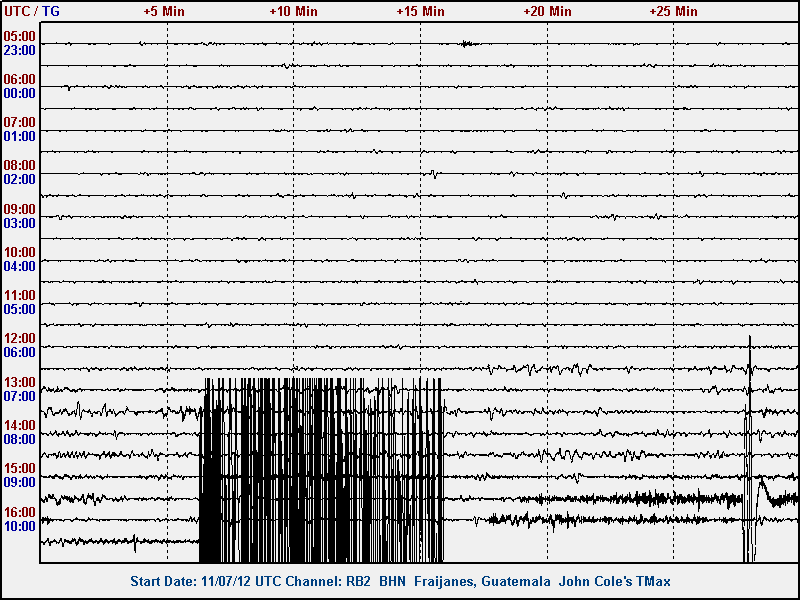Screen dimensions: 800x600
Task: Click the 15:00 UTC row label
Action: [x=19, y=468]
